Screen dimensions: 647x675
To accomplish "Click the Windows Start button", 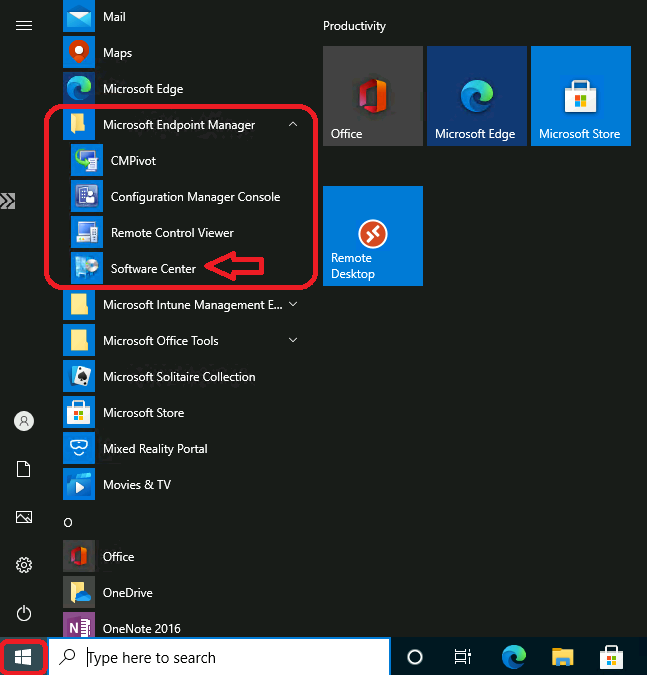I will pyautogui.click(x=23, y=657).
